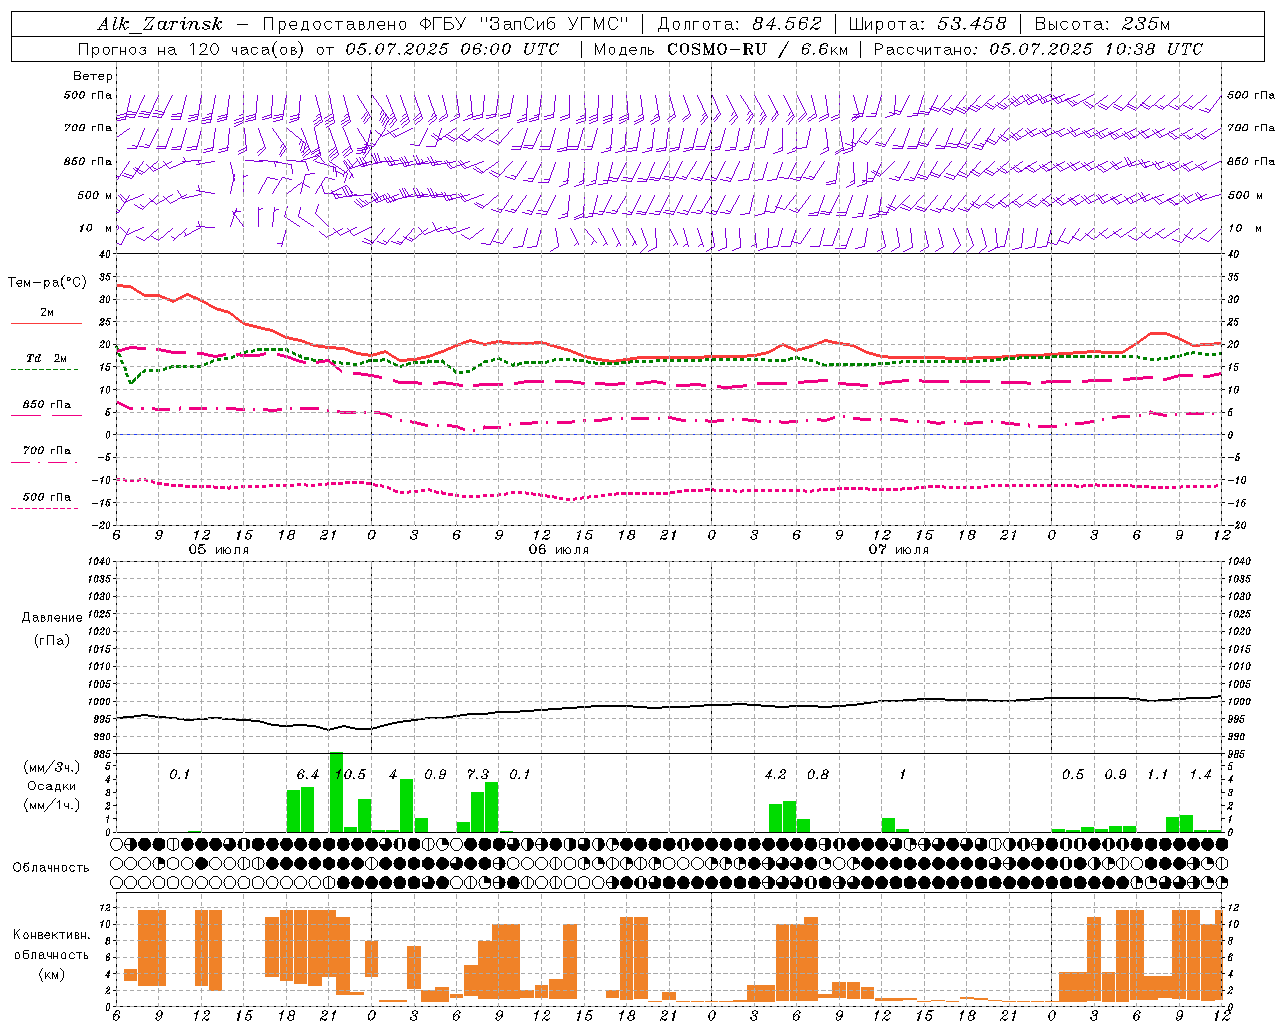Screen dimensions: 1280x1024
Task: Click the Давление pressure panel label
Action: [x=52, y=618]
